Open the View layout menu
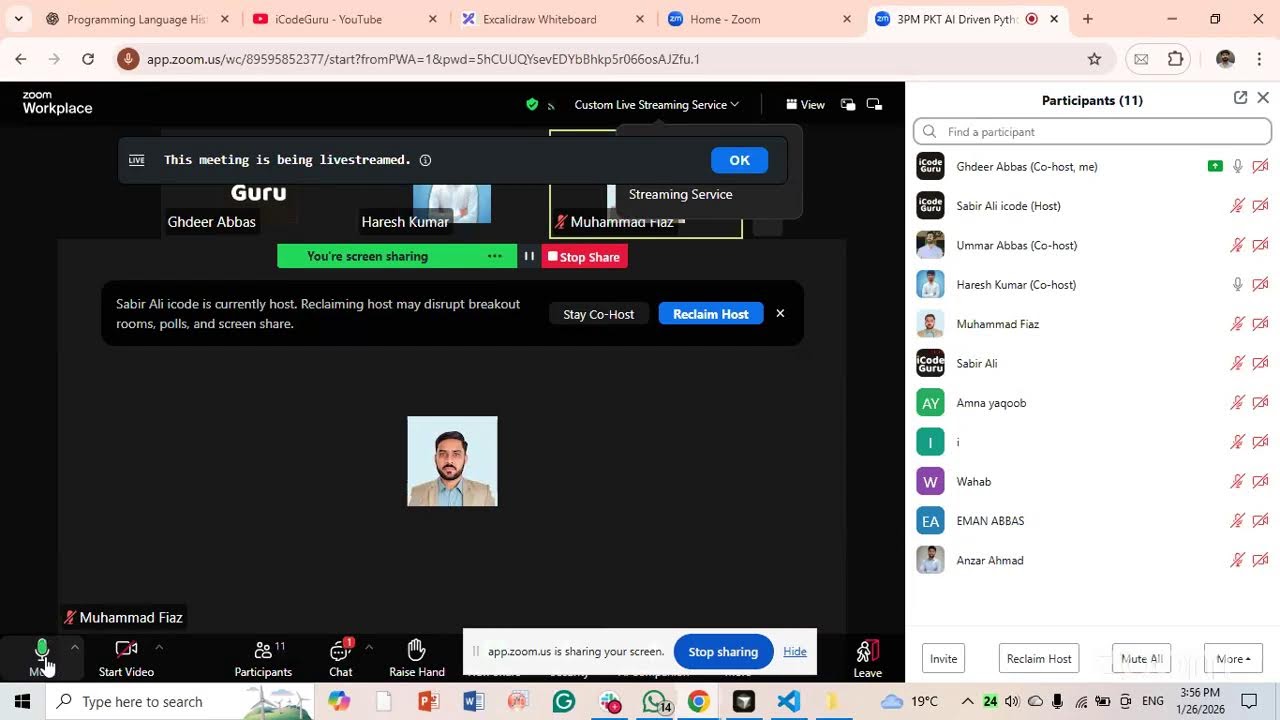The image size is (1280, 720). [805, 104]
